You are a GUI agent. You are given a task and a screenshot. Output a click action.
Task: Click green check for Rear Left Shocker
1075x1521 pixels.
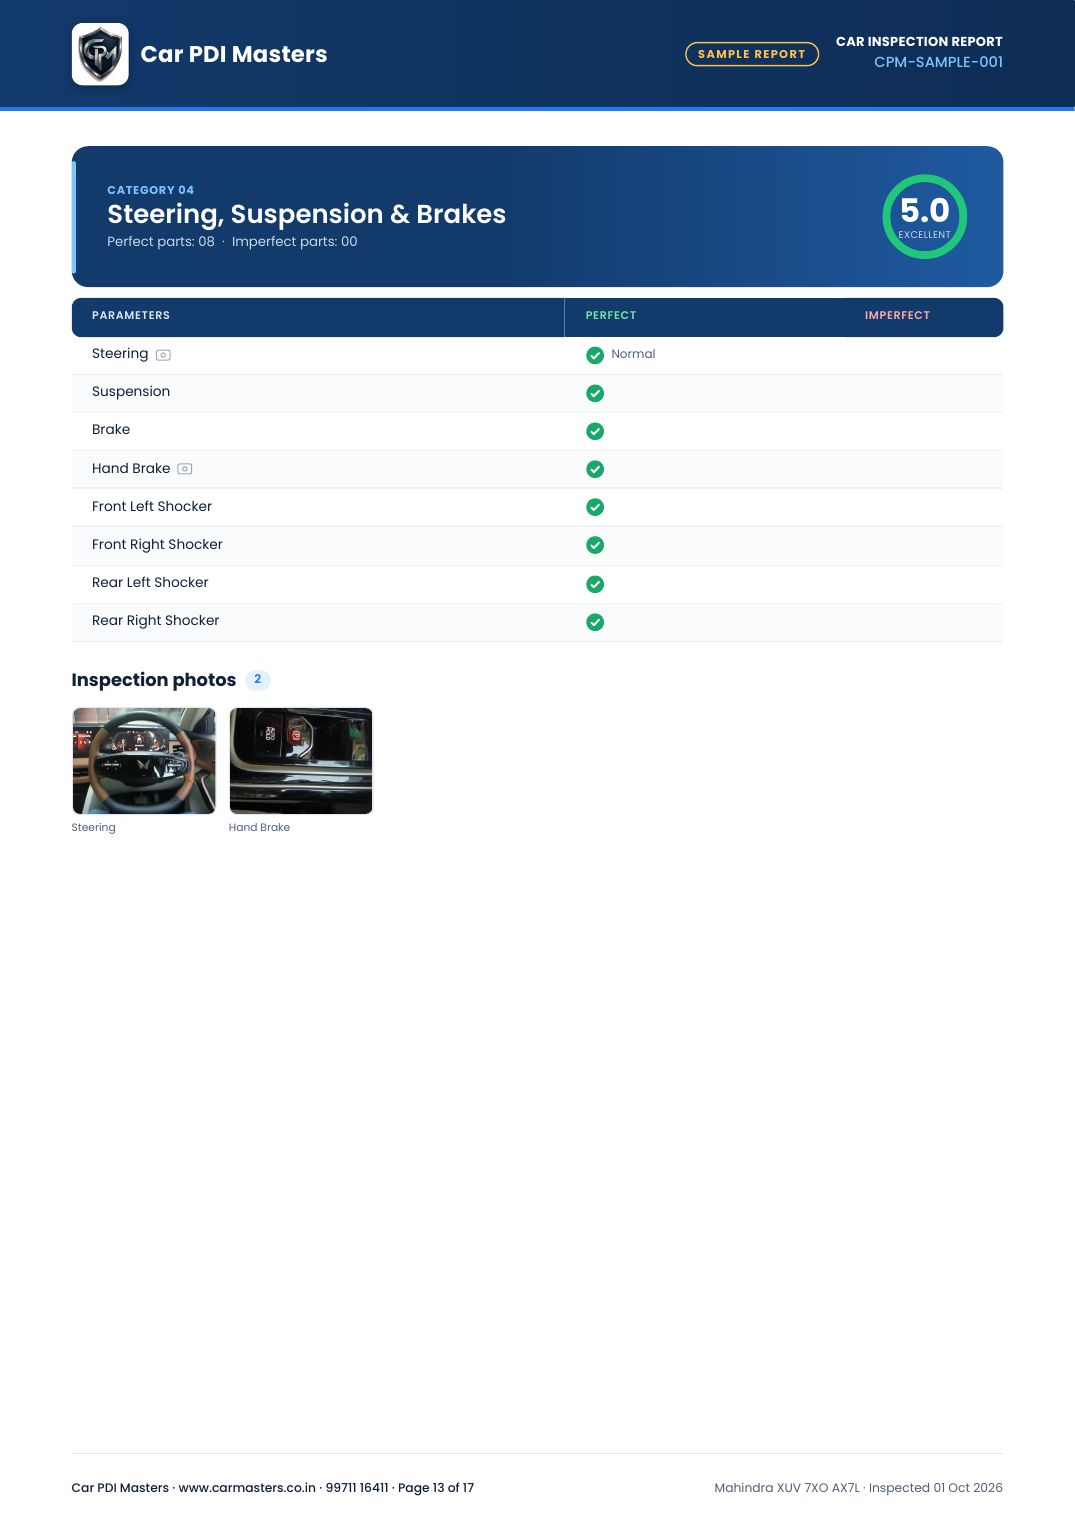click(x=595, y=584)
